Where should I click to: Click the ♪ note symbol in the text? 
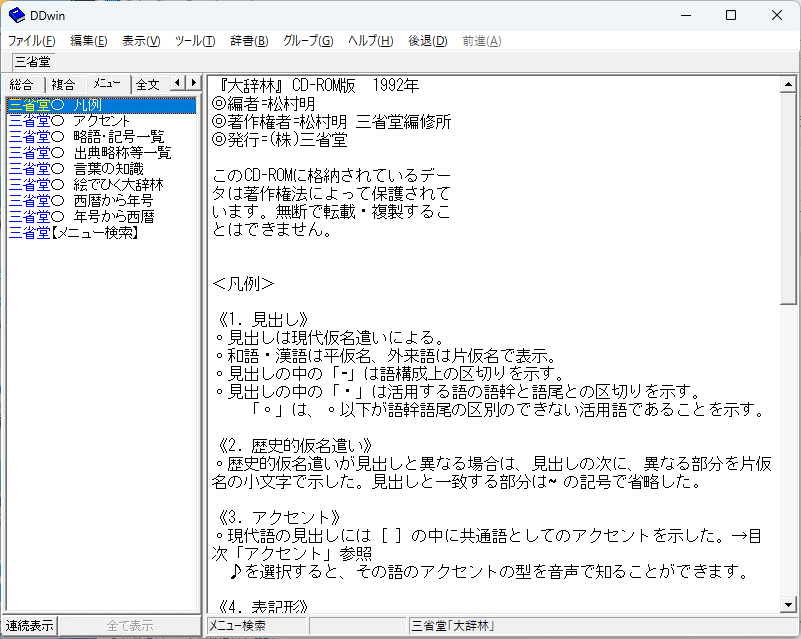[x=235, y=572]
